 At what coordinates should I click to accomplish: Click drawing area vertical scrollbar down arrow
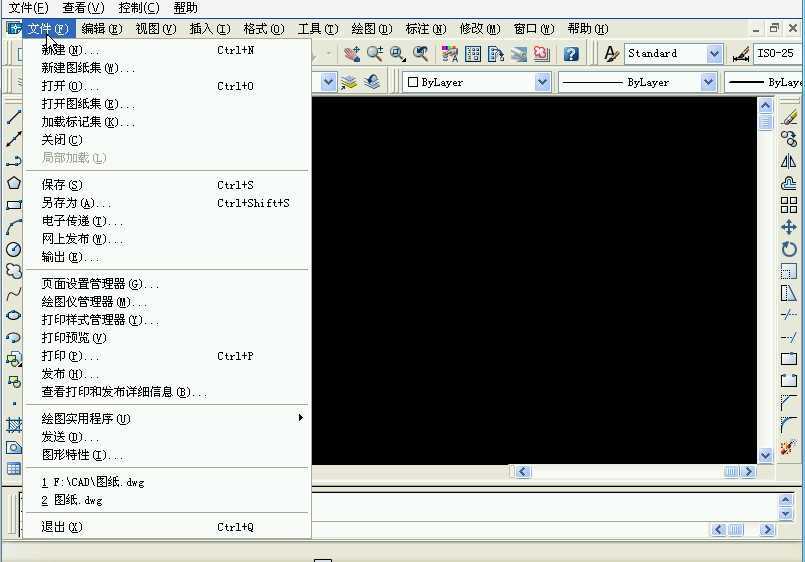coord(765,455)
